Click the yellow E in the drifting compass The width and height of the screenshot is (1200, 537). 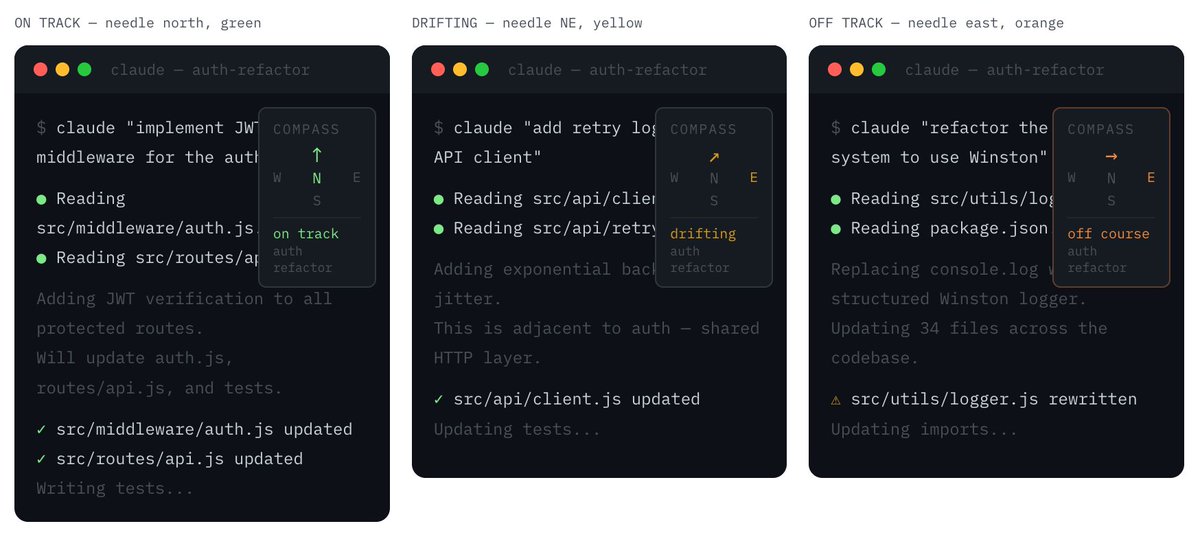click(x=753, y=178)
